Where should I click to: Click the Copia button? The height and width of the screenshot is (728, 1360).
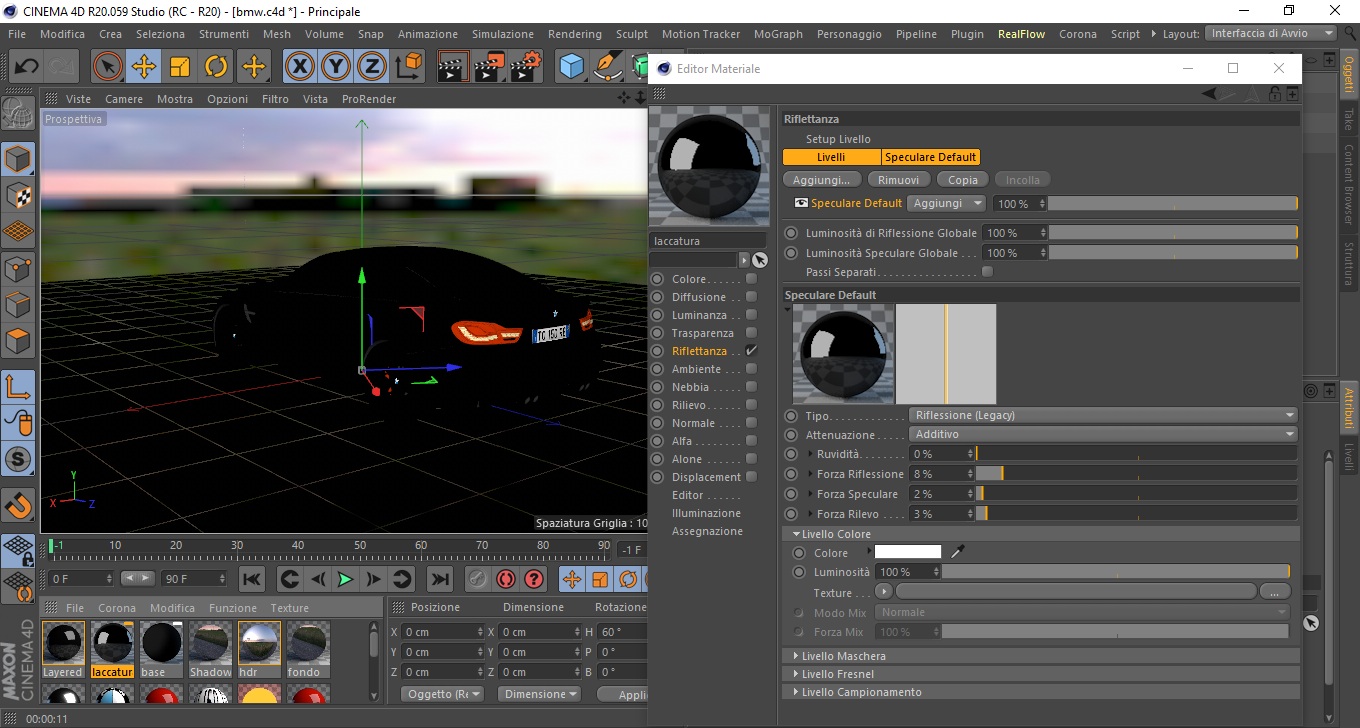[x=963, y=180]
